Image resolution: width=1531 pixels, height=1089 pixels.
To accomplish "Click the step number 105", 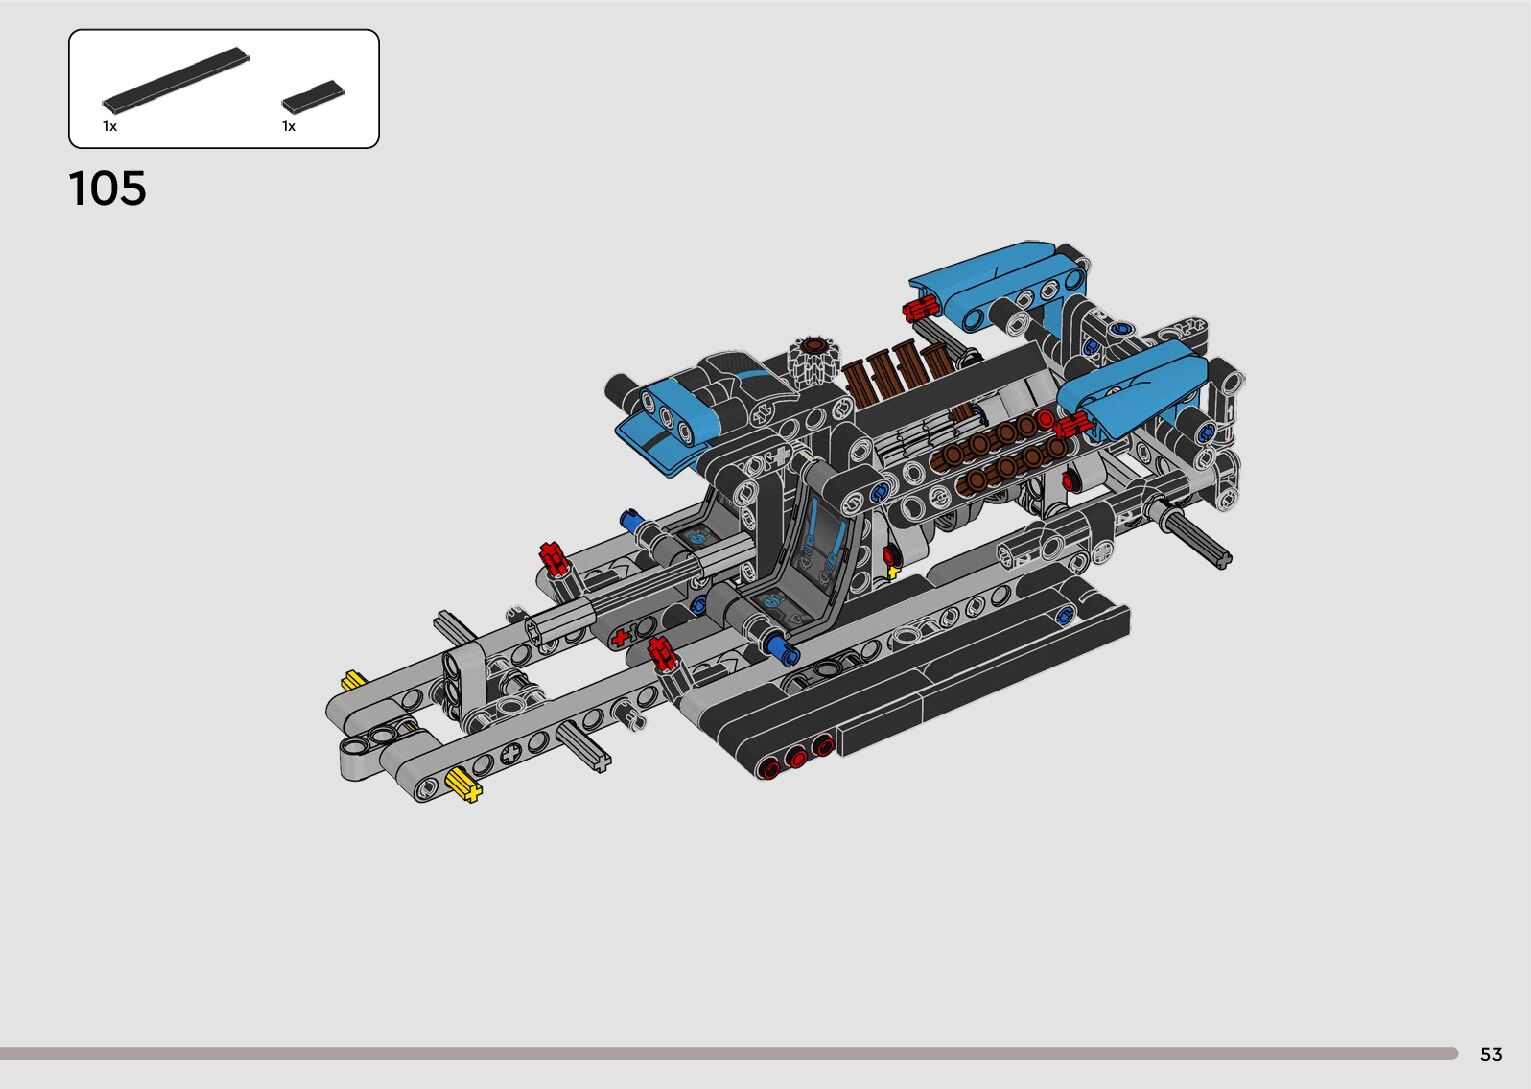I will (x=107, y=189).
